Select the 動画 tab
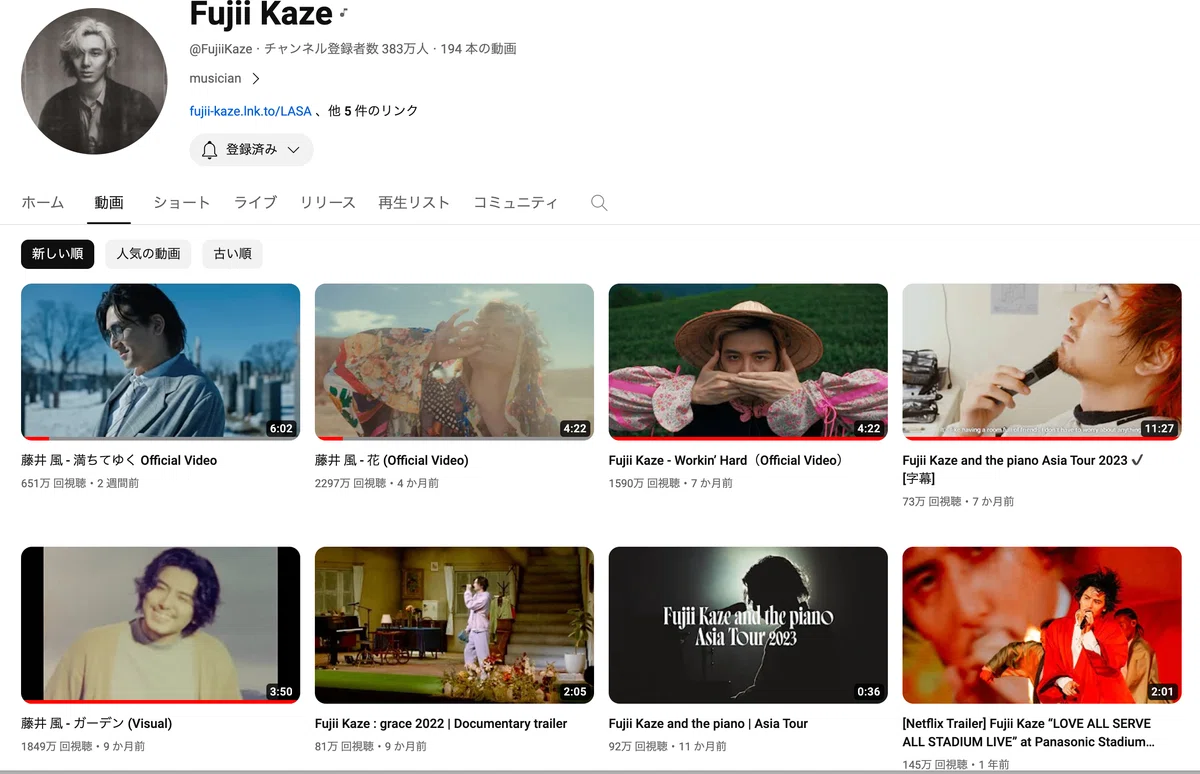Viewport: 1200px width, 774px height. (x=109, y=202)
